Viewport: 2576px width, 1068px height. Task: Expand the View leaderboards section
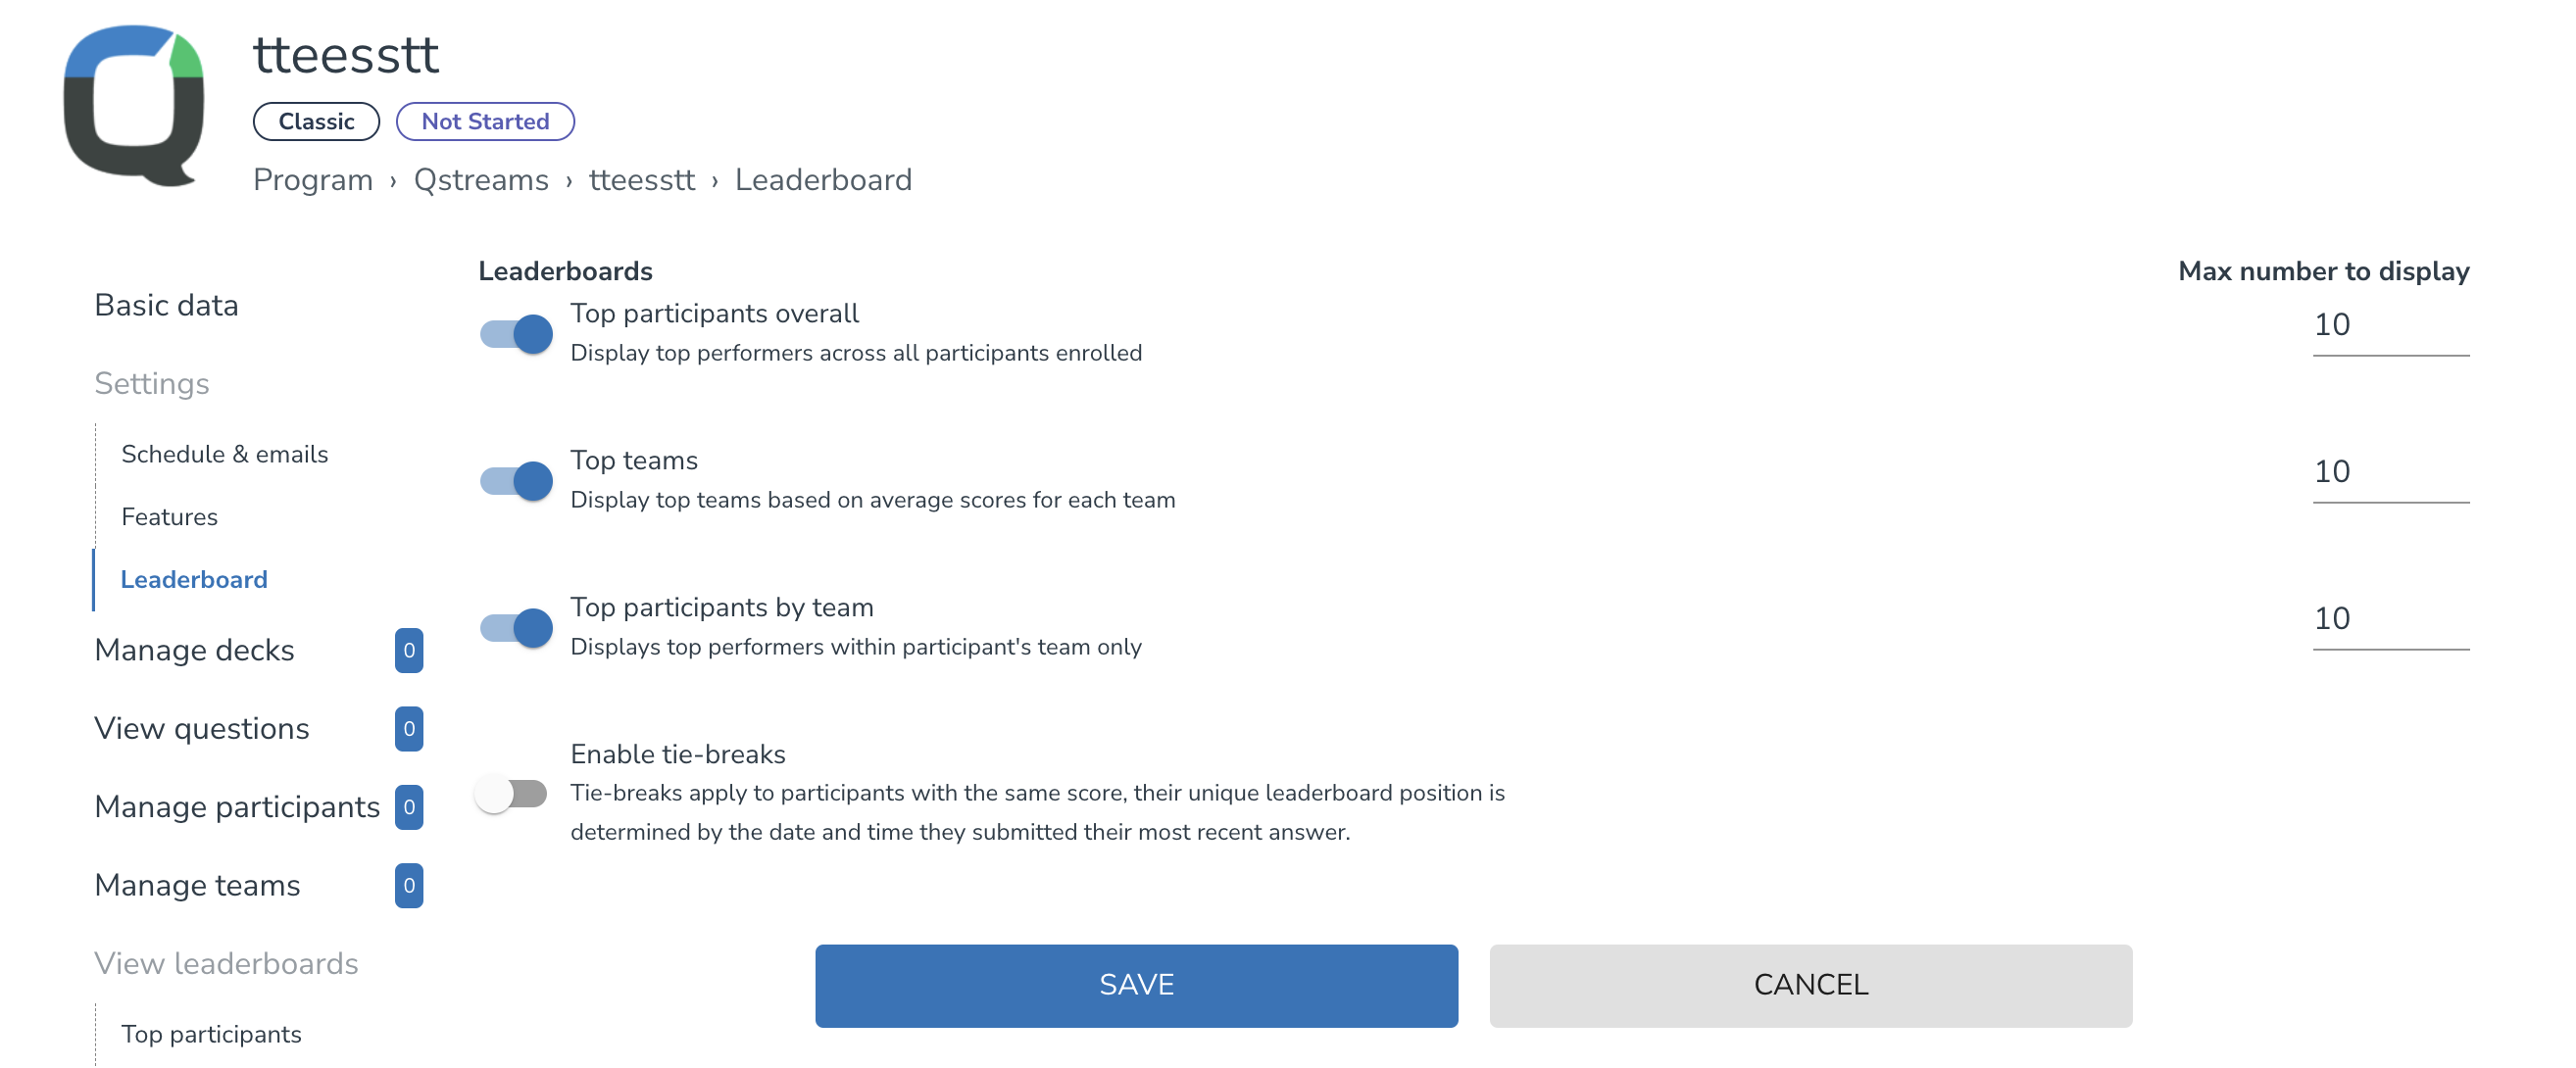pyautogui.click(x=226, y=963)
